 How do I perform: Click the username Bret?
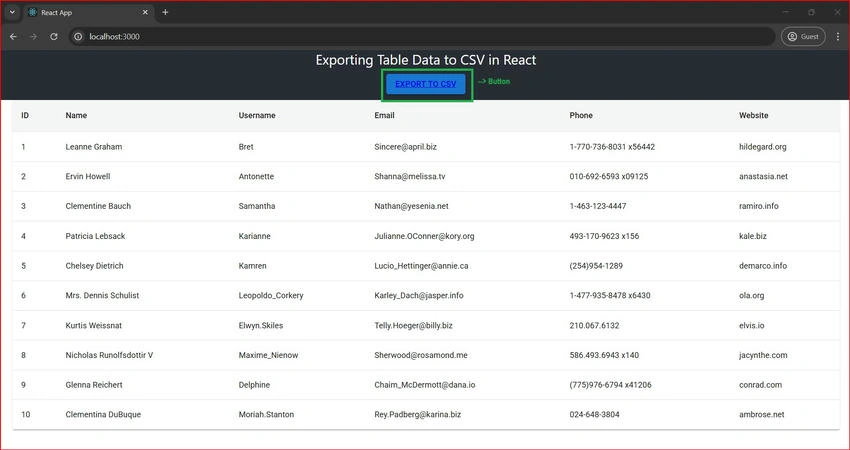point(246,146)
